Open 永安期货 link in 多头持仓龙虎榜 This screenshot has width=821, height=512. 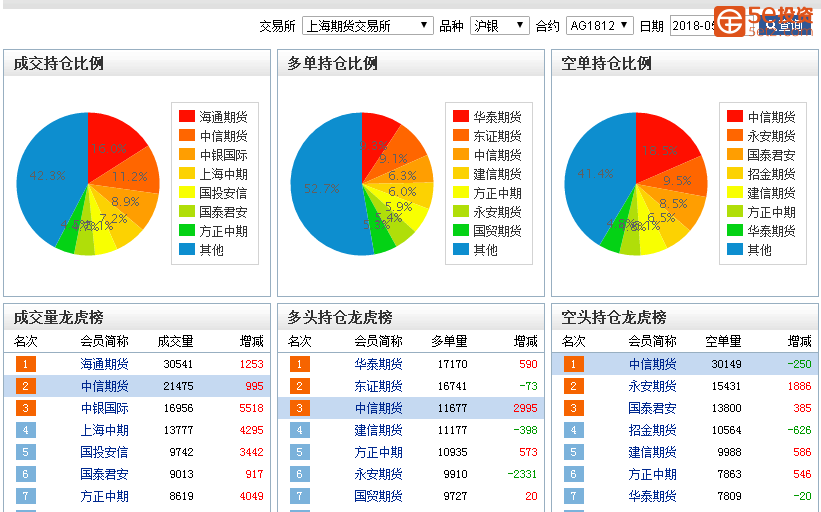[x=379, y=474]
